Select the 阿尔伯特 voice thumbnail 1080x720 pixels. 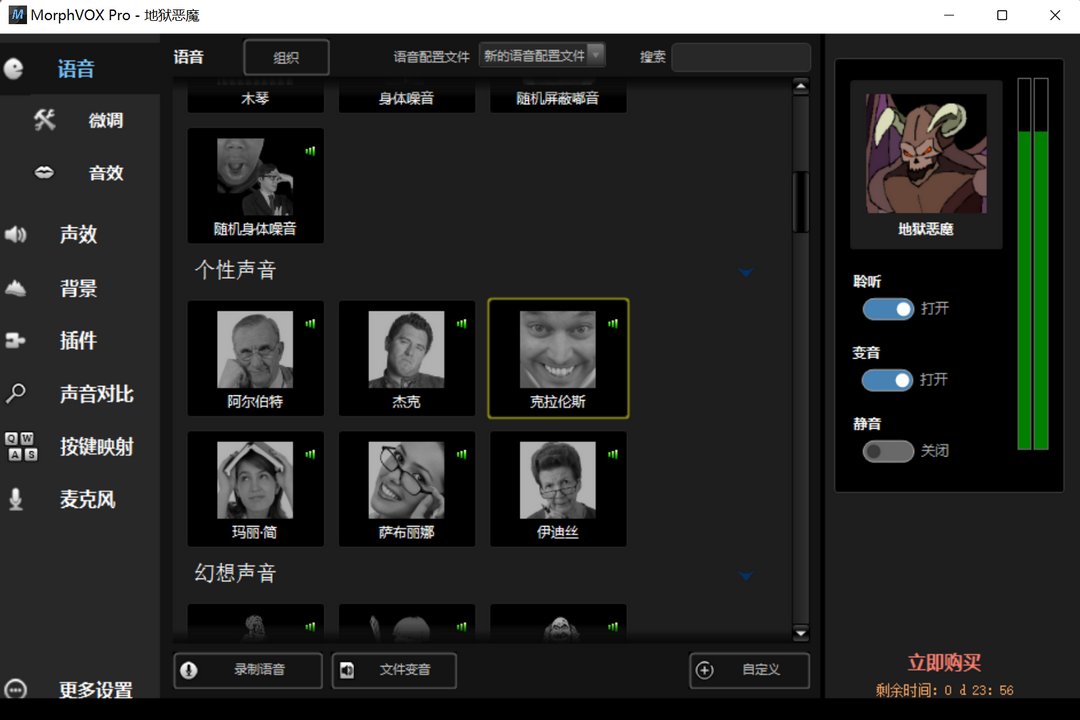tap(255, 358)
